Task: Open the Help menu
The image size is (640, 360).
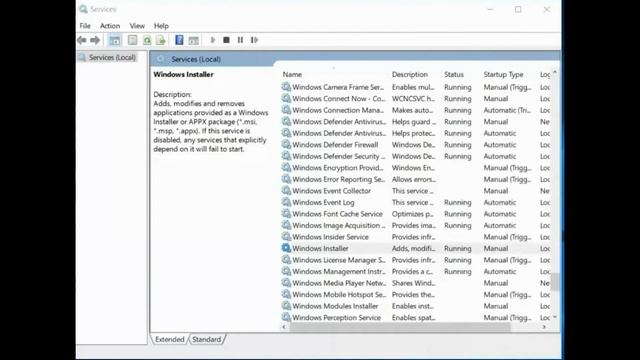Action: (161, 26)
